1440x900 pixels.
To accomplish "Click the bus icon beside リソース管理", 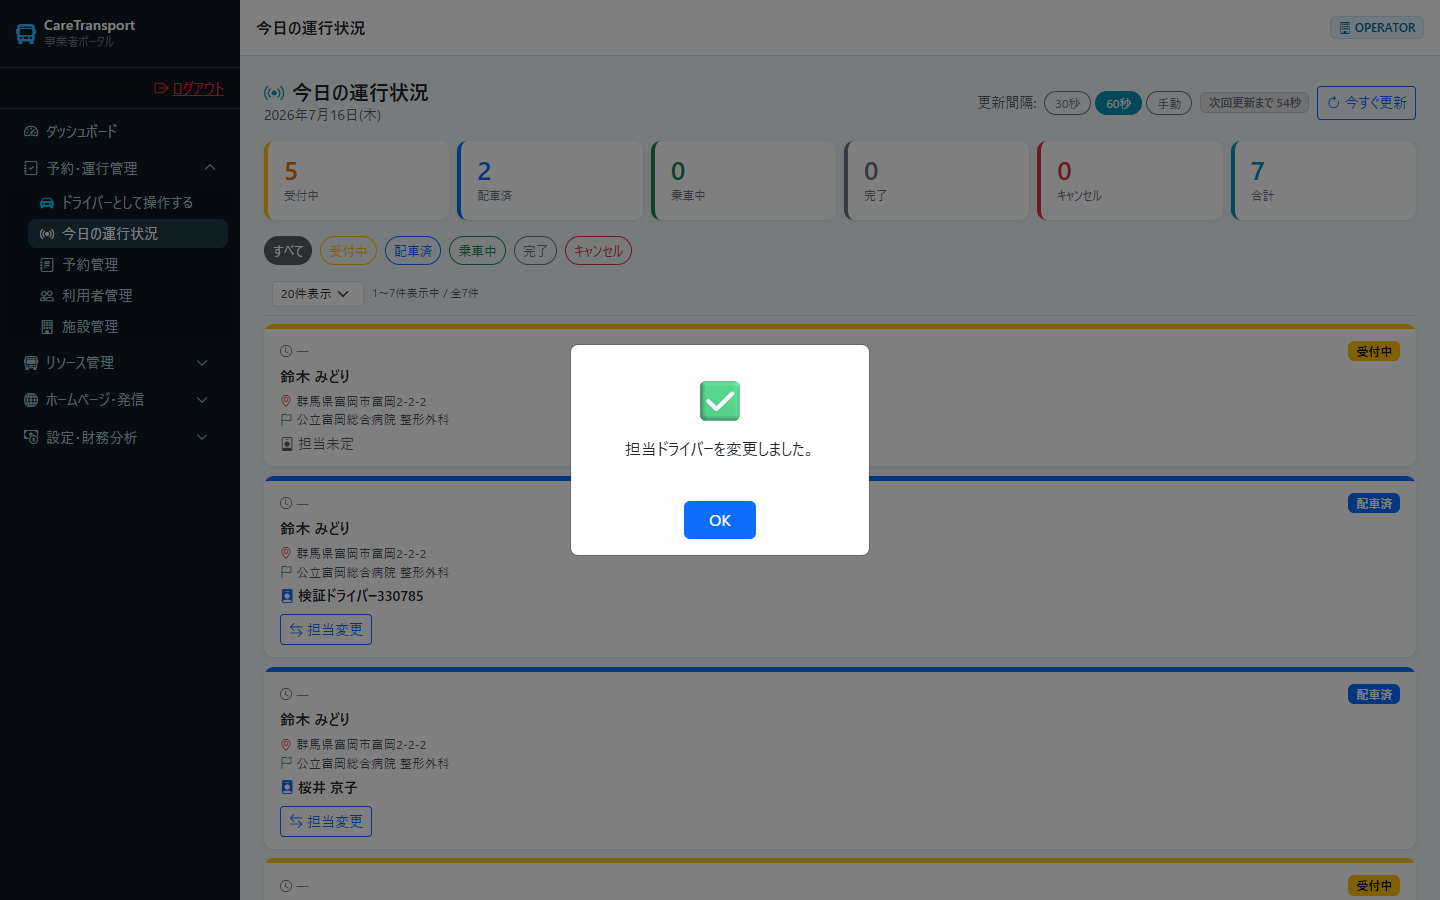I will pyautogui.click(x=31, y=362).
